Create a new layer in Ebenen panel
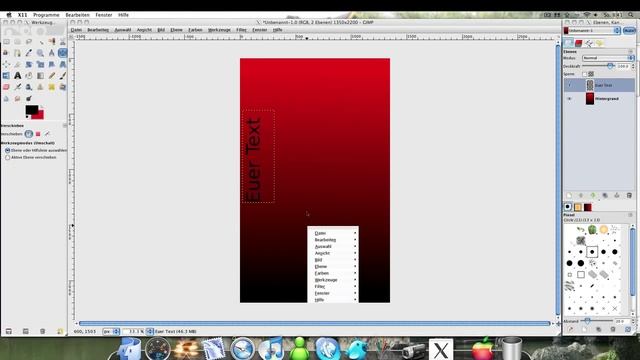 point(569,196)
